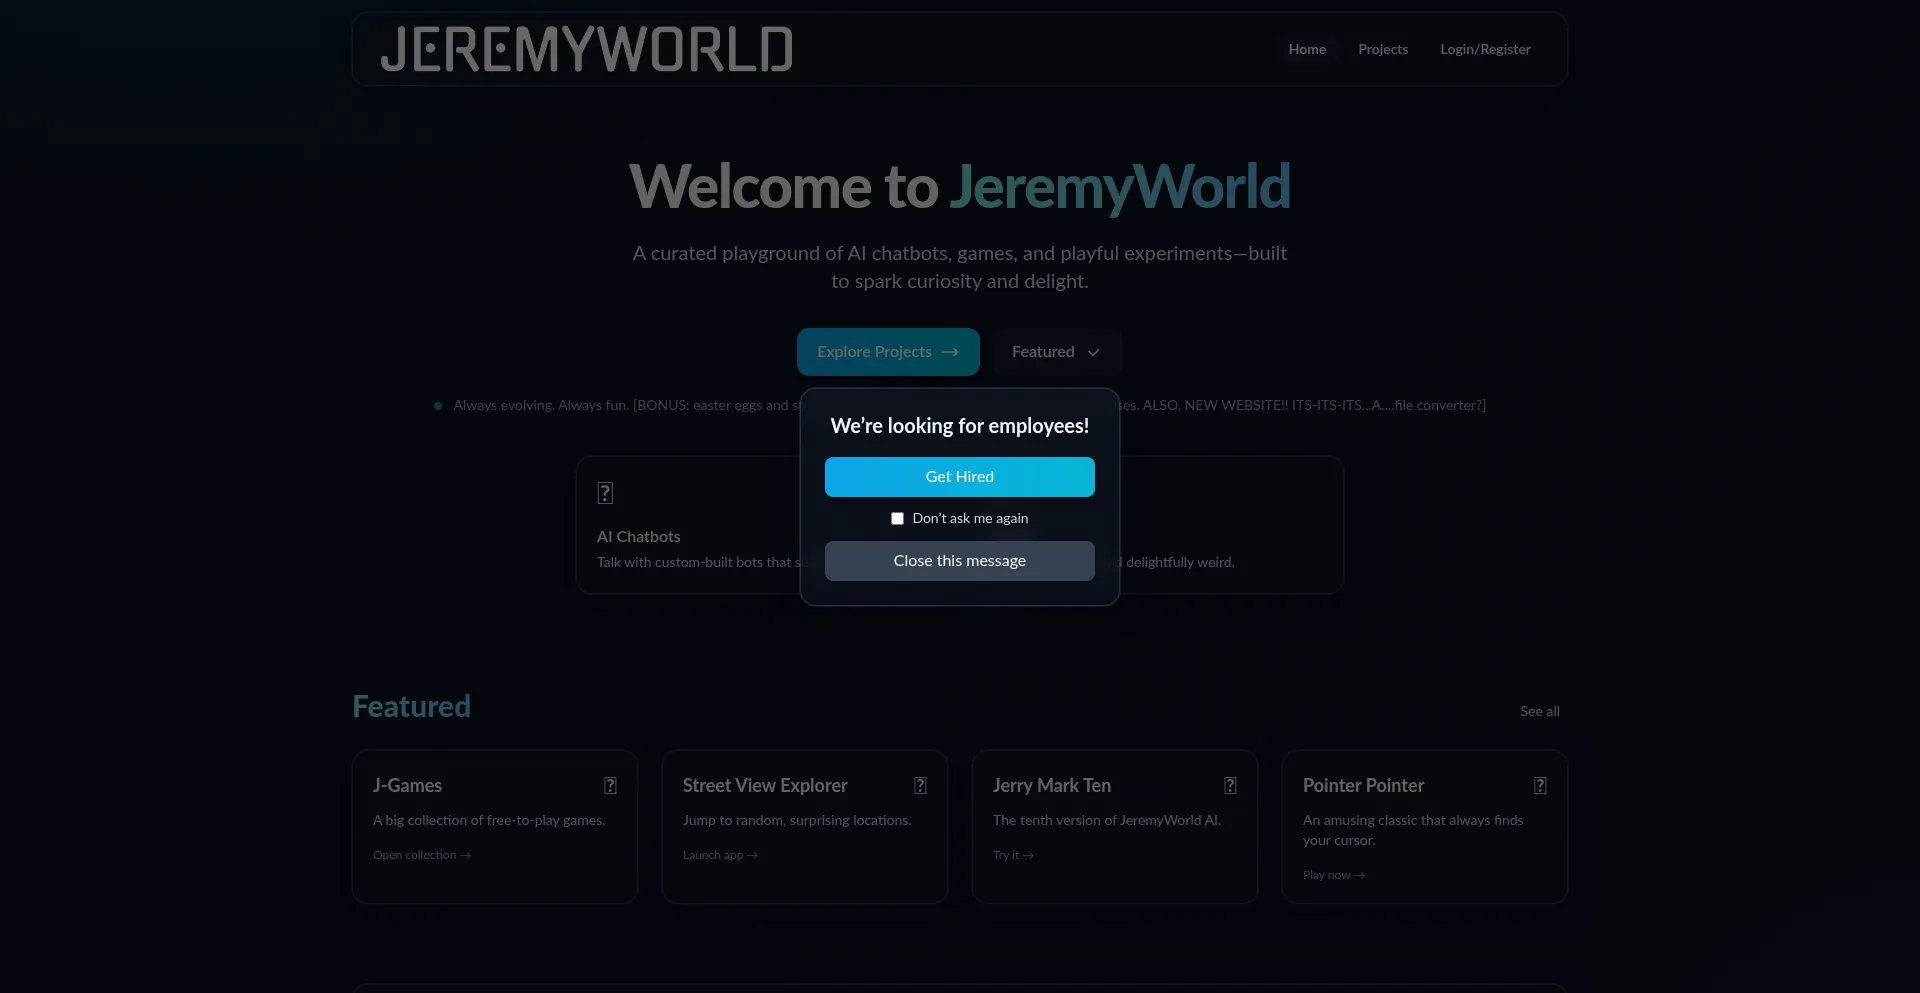Check the Don't ask me again box
1920x993 pixels.
pos(897,518)
